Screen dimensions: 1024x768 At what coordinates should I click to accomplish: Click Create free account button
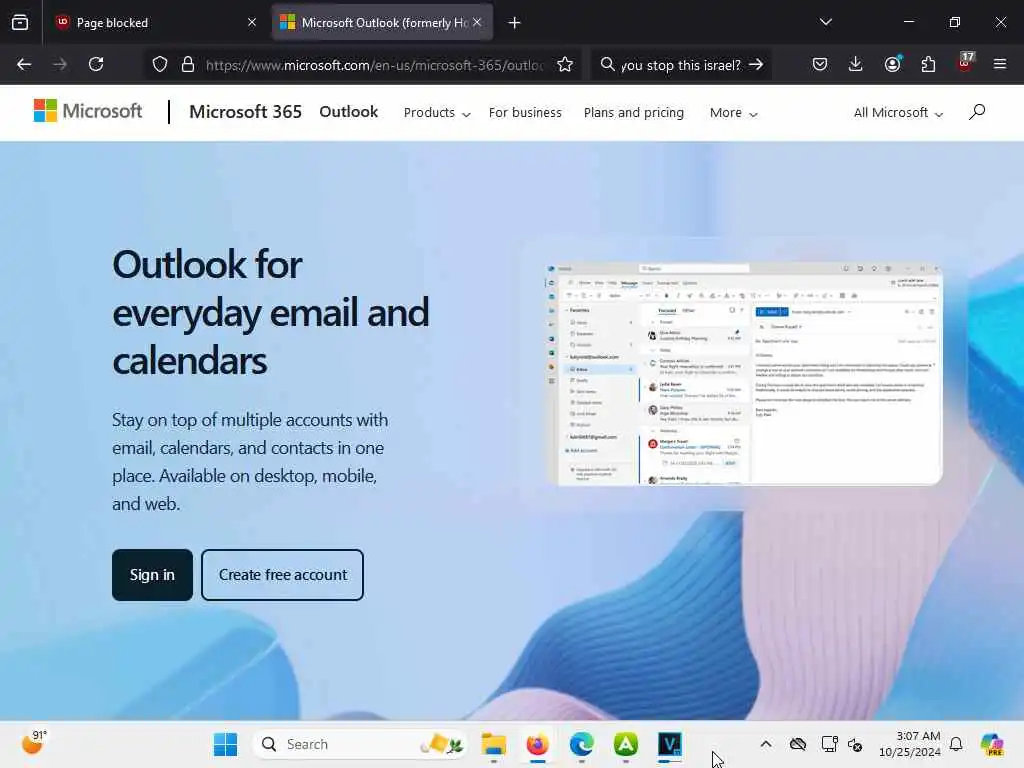click(x=282, y=575)
